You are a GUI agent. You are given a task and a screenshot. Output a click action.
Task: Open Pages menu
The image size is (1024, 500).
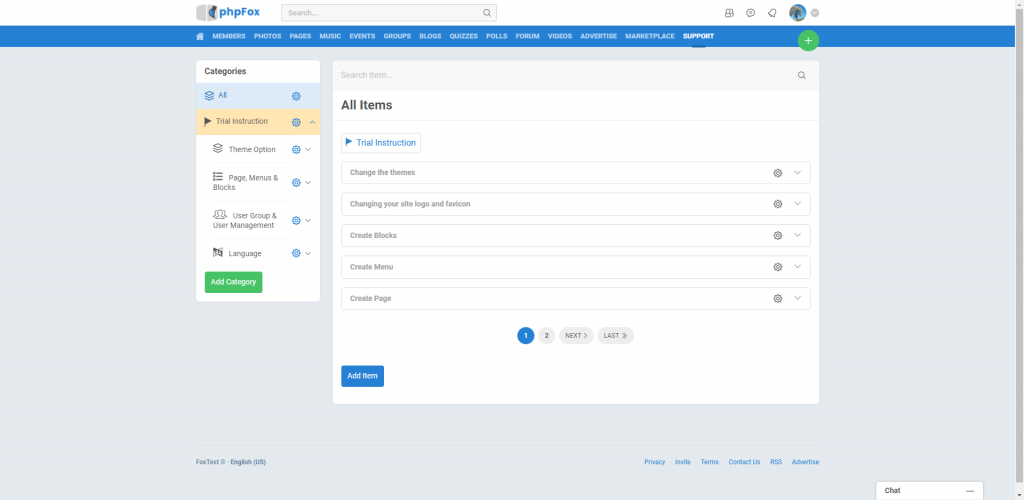(300, 37)
